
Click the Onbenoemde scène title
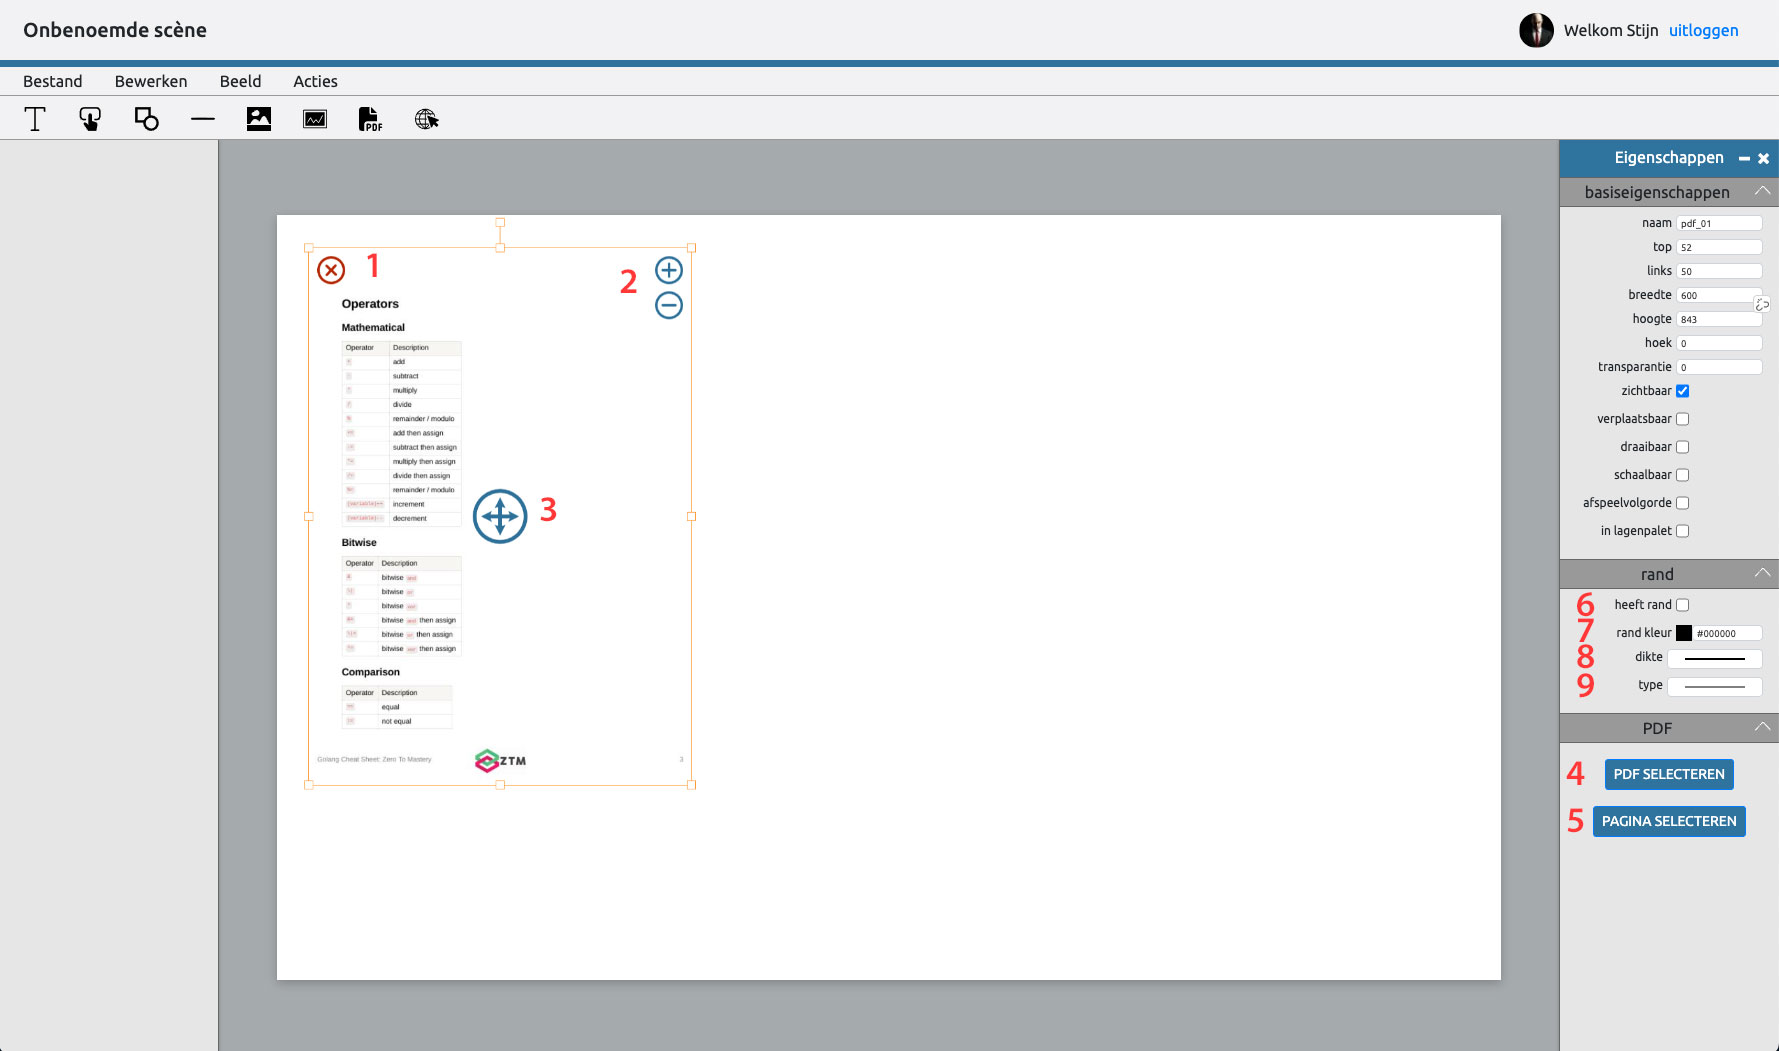point(115,30)
